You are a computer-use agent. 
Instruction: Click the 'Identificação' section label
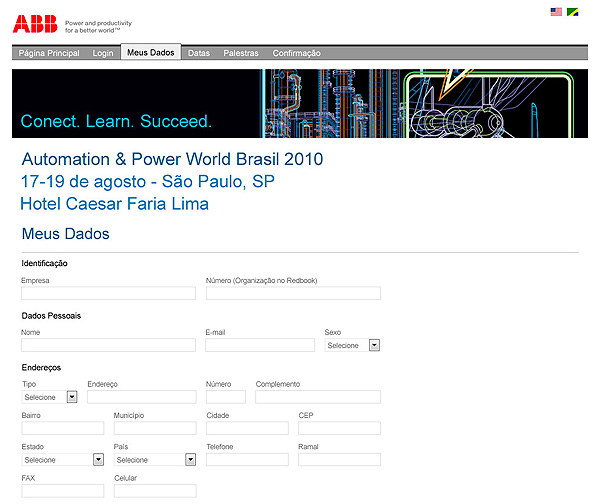pos(44,263)
